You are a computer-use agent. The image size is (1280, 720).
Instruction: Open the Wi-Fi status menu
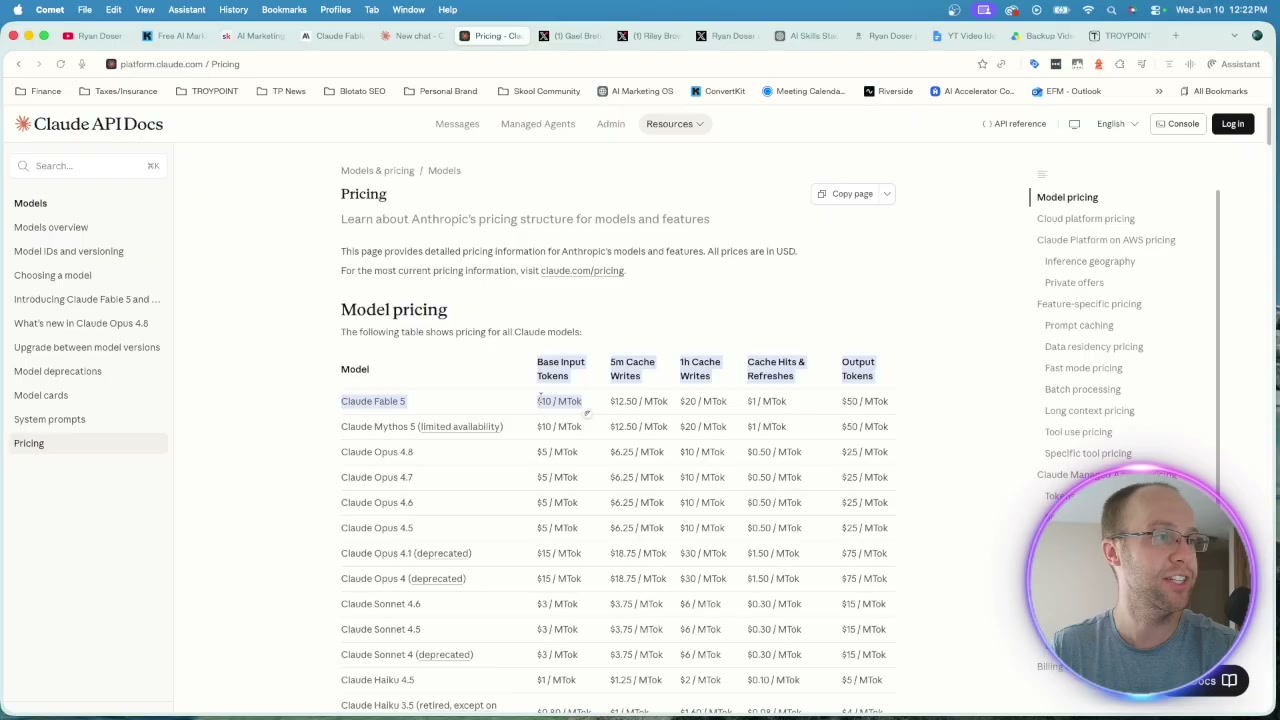pyautogui.click(x=1088, y=10)
